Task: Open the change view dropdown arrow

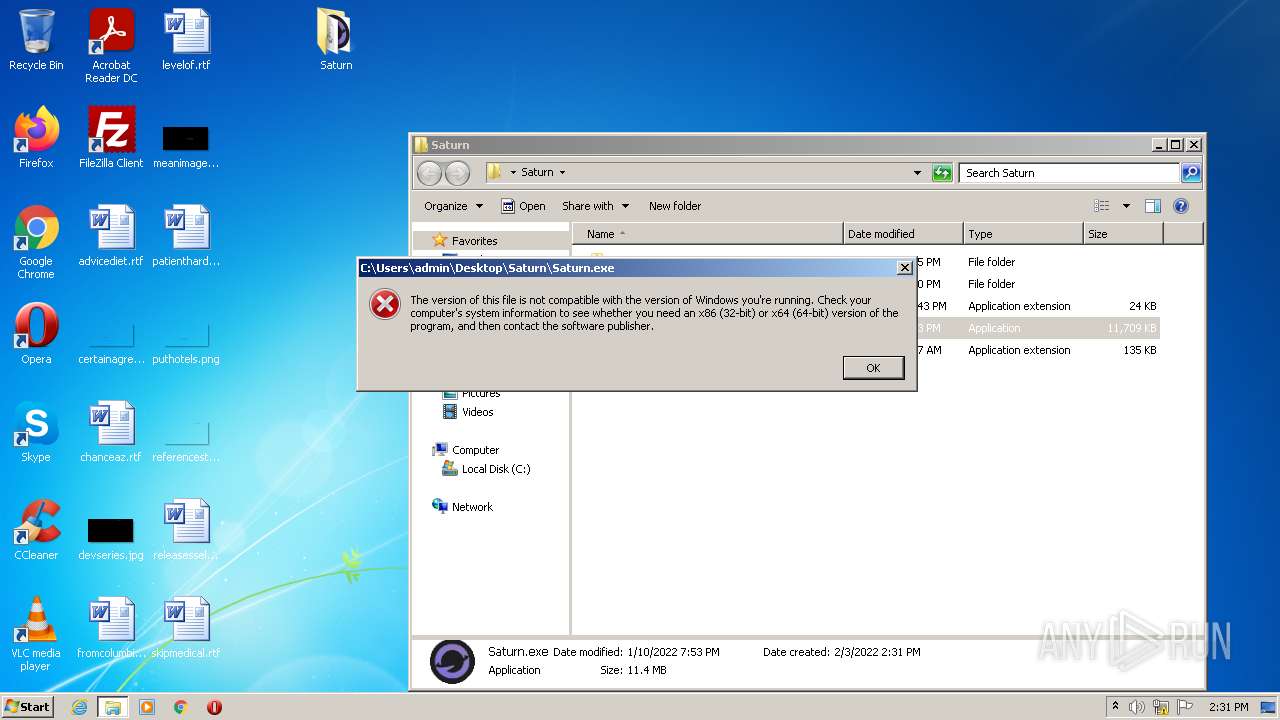Action: [1126, 206]
